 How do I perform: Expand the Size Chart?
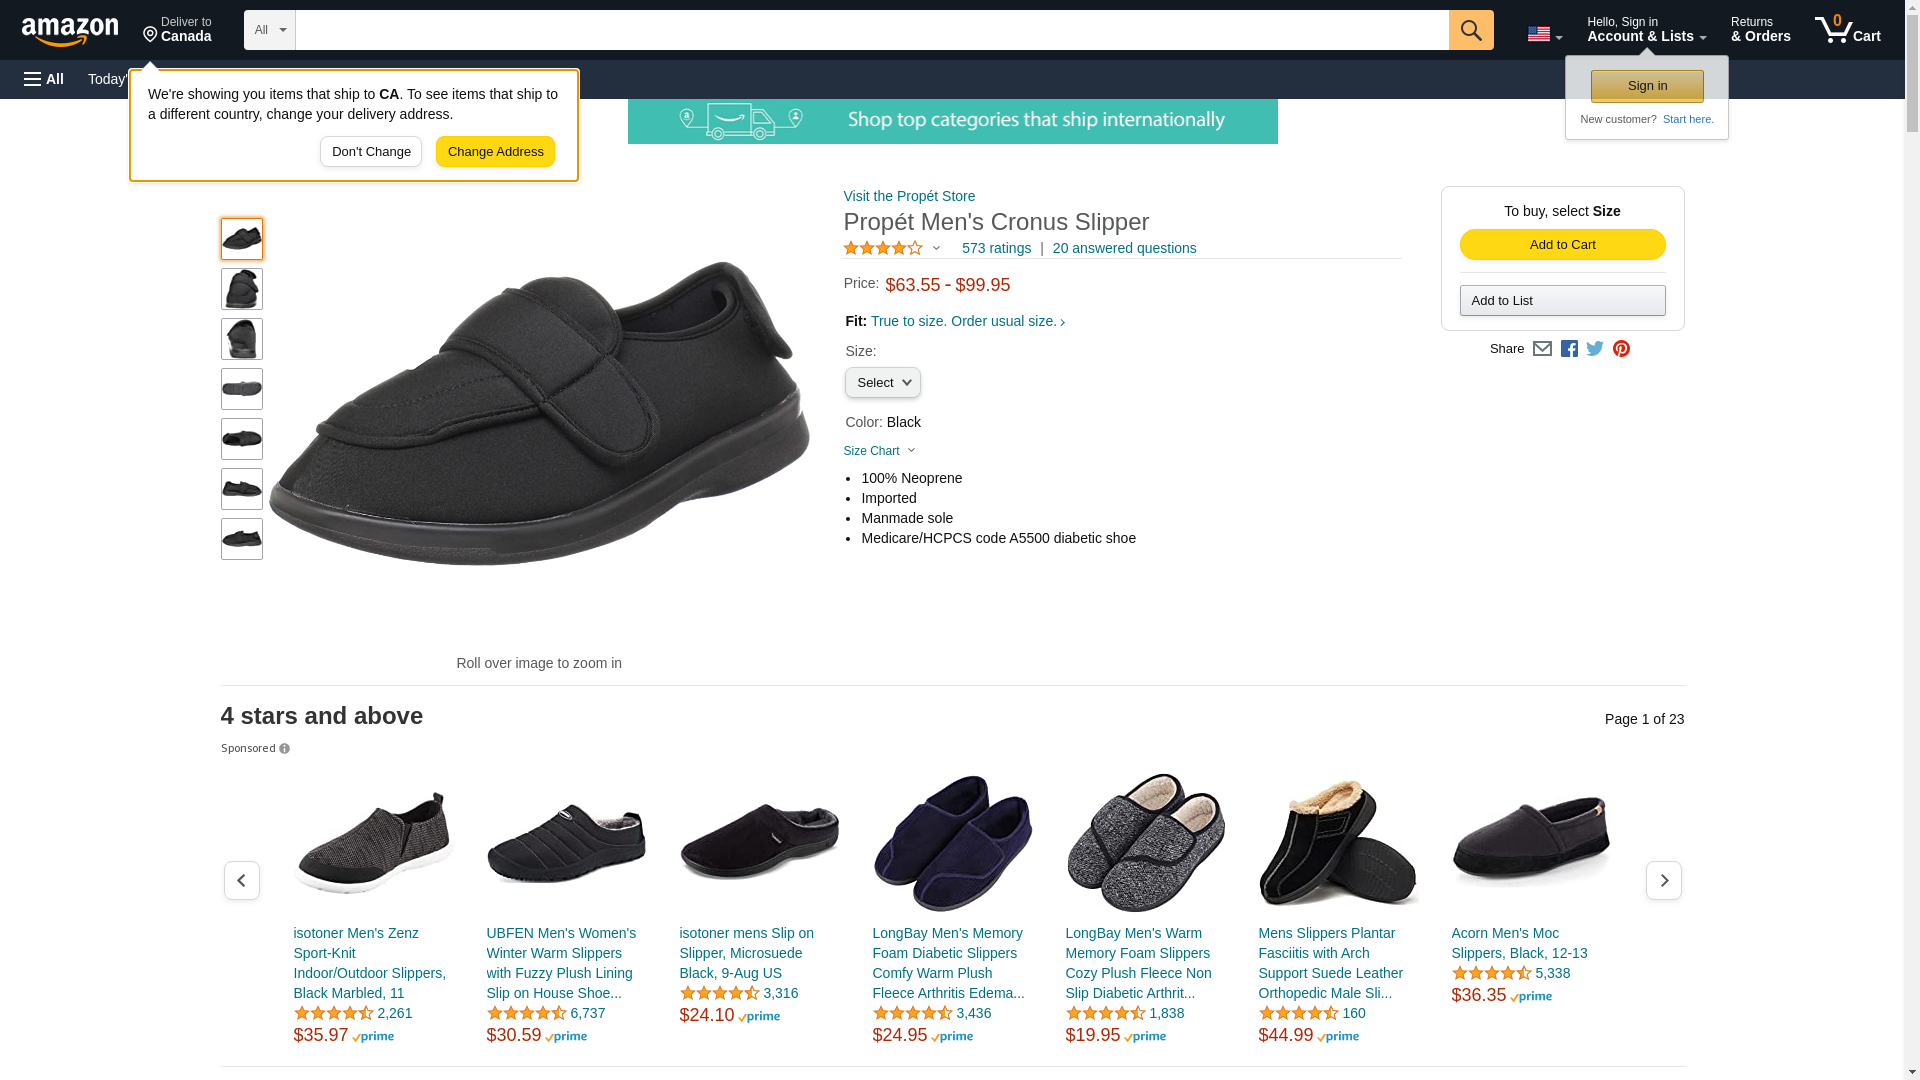pyautogui.click(x=879, y=451)
